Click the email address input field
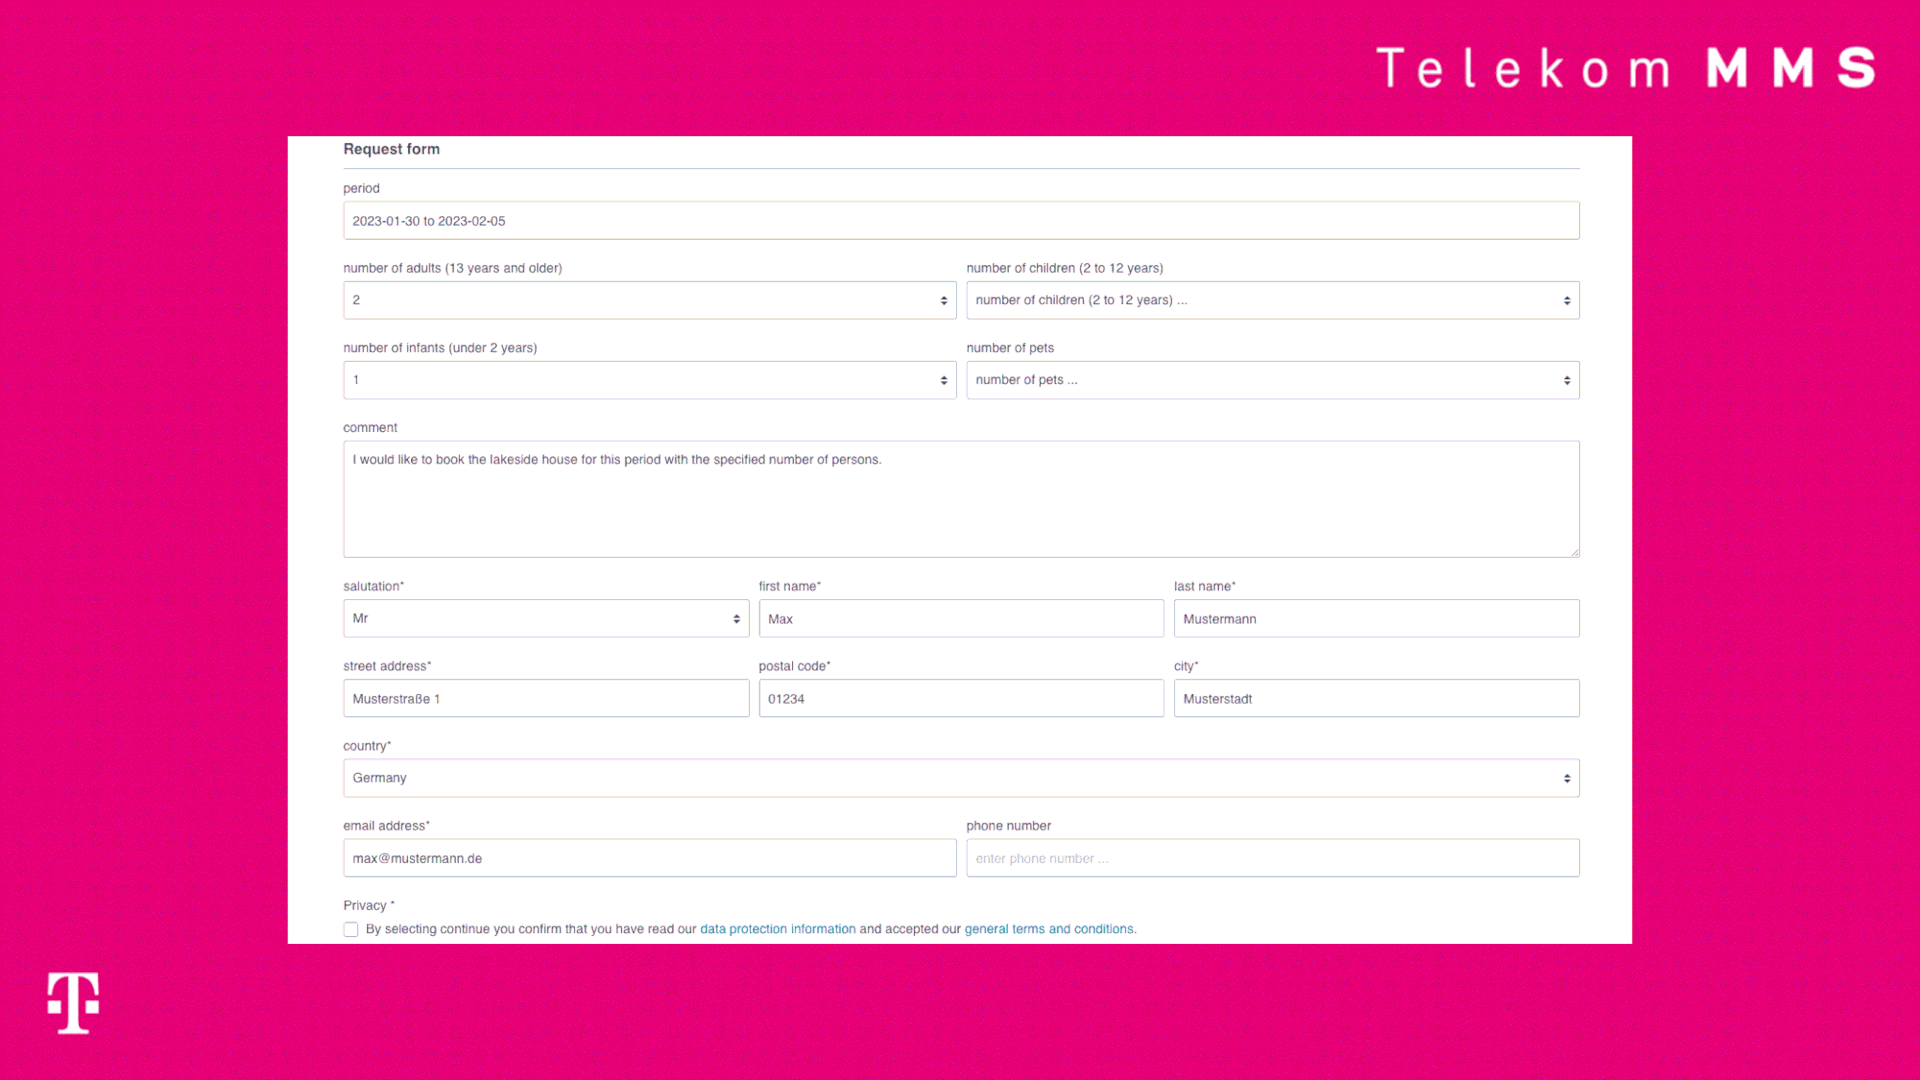 click(649, 857)
